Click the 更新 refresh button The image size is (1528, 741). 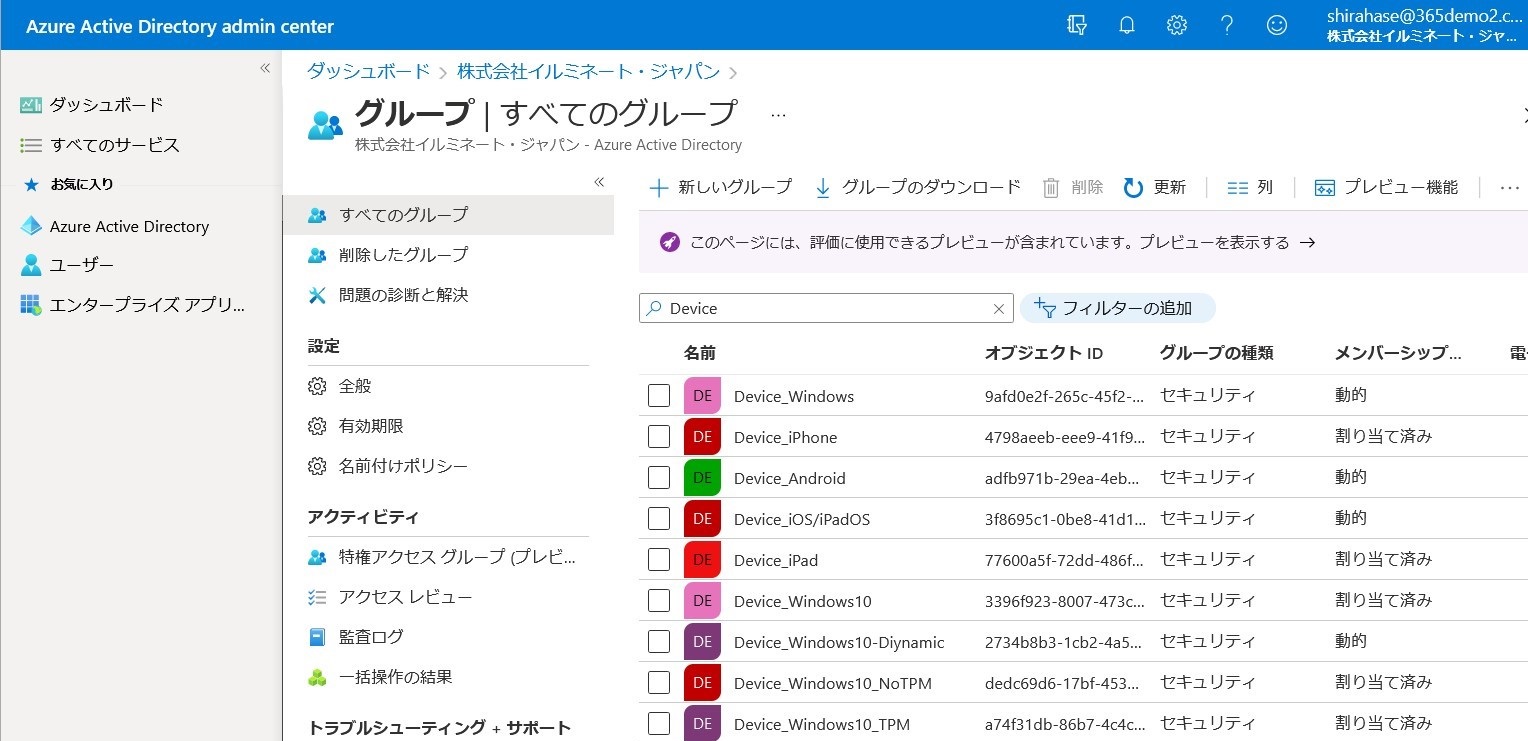coord(1155,187)
